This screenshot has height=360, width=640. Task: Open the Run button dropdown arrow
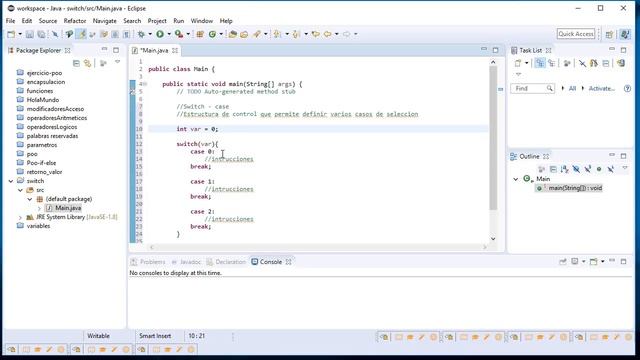[169, 34]
